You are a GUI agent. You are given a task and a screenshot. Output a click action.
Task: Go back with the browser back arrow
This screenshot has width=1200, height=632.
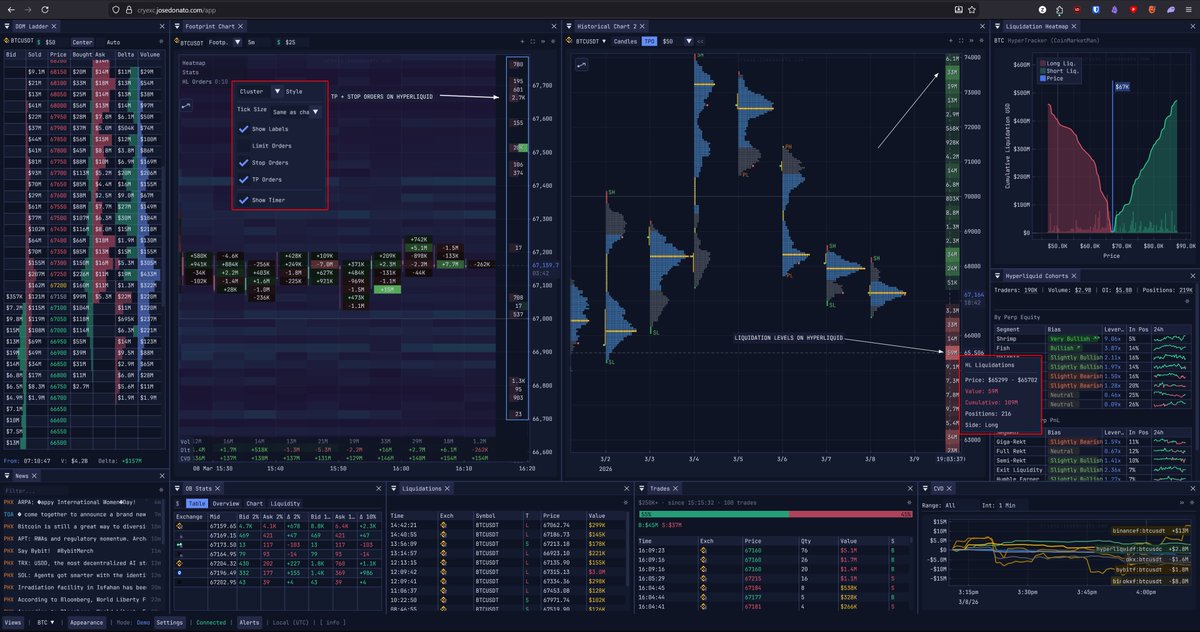(x=11, y=10)
